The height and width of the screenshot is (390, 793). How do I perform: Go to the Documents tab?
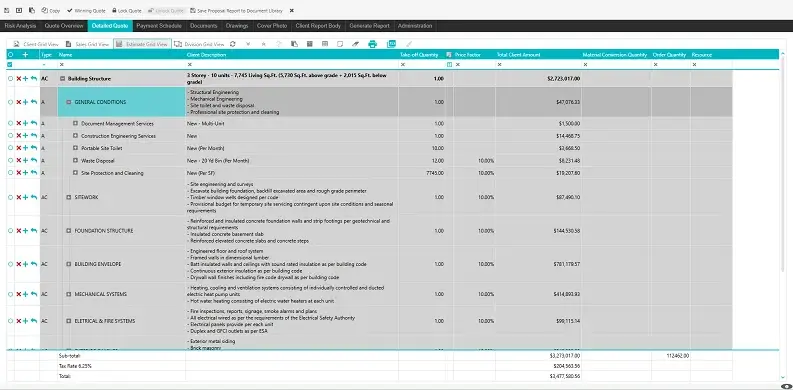[204, 26]
